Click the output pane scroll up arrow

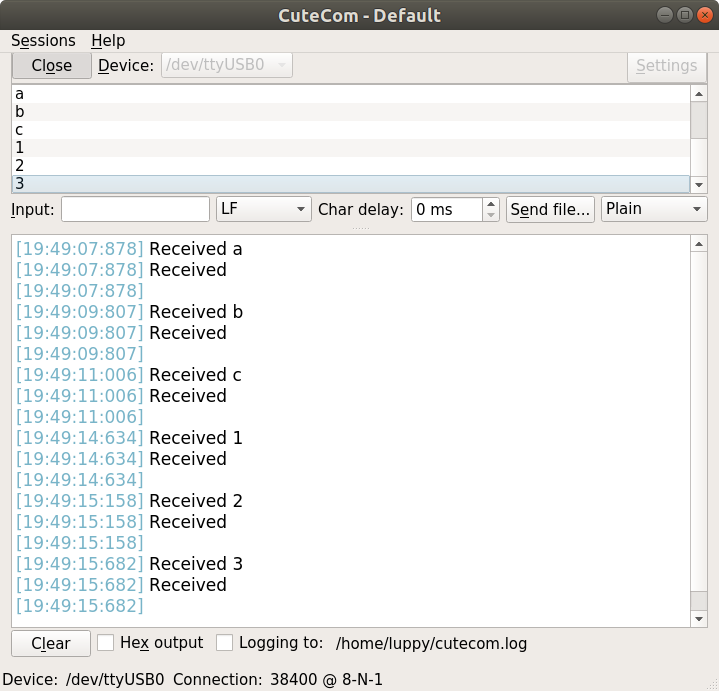click(x=699, y=244)
